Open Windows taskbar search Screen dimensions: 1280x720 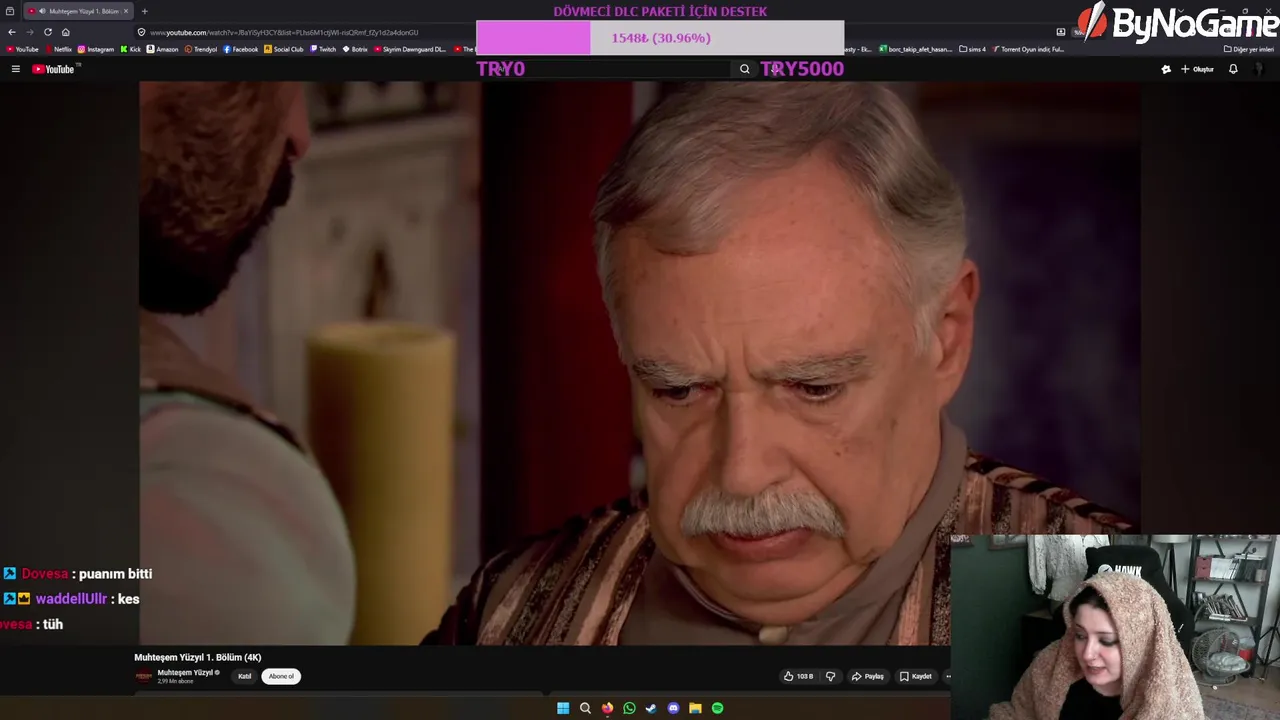coord(585,708)
